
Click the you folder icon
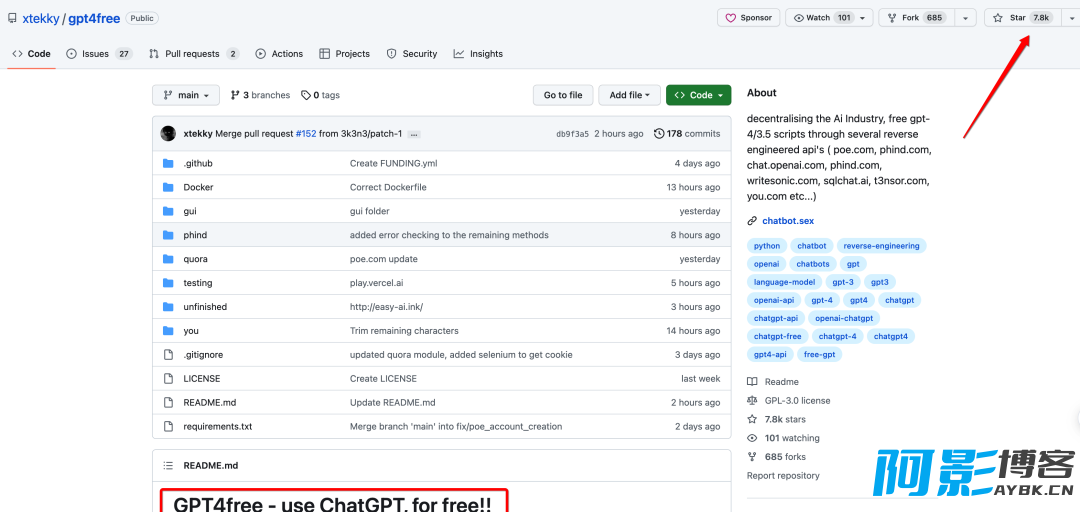(x=168, y=331)
